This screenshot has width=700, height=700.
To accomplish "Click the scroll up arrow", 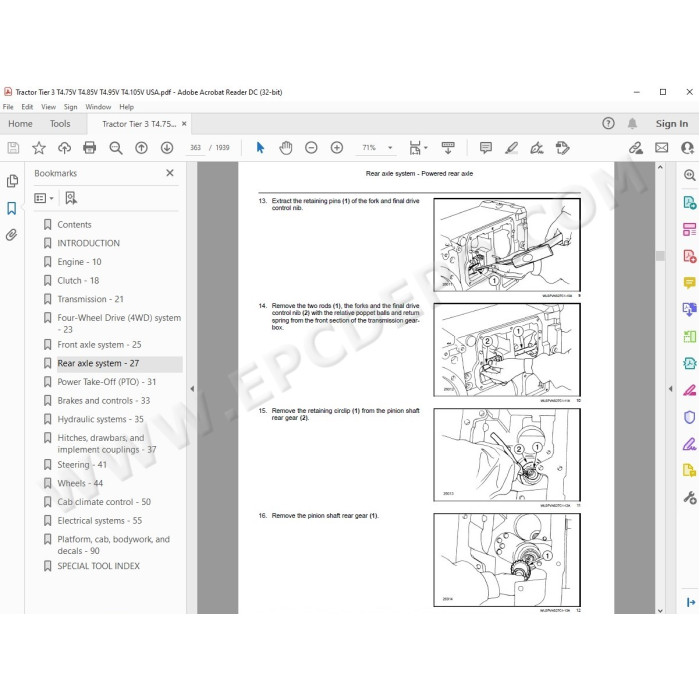I will [660, 167].
